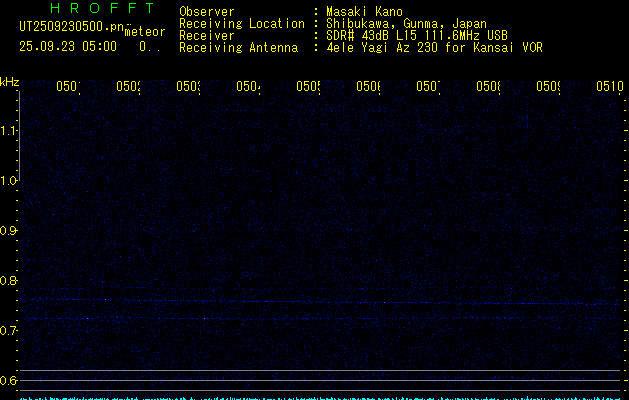Viewport: 629px width, 400px height.
Task: Click the 'Receiving Antenna' field label
Action: coord(238,48)
